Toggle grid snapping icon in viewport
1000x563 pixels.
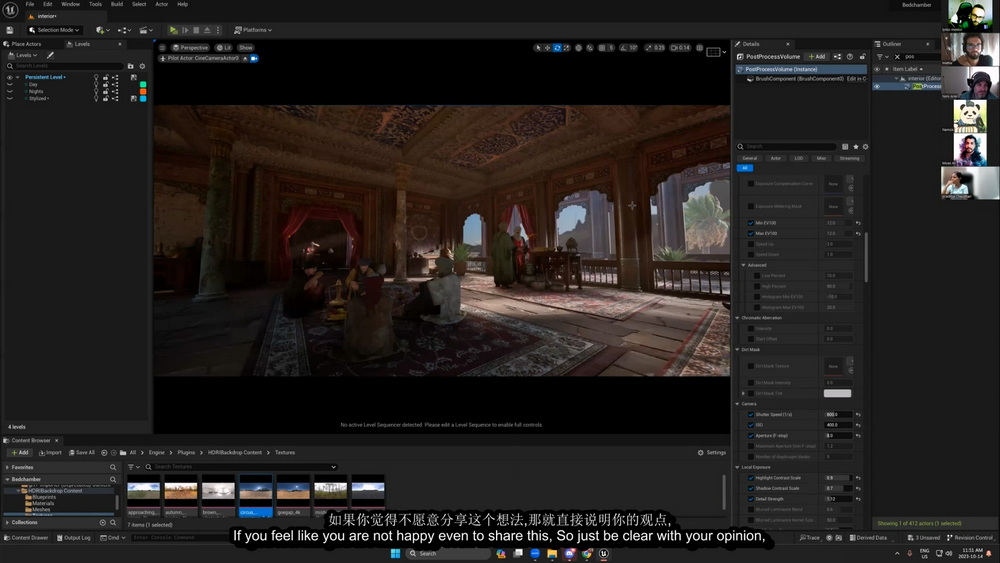click(602, 48)
